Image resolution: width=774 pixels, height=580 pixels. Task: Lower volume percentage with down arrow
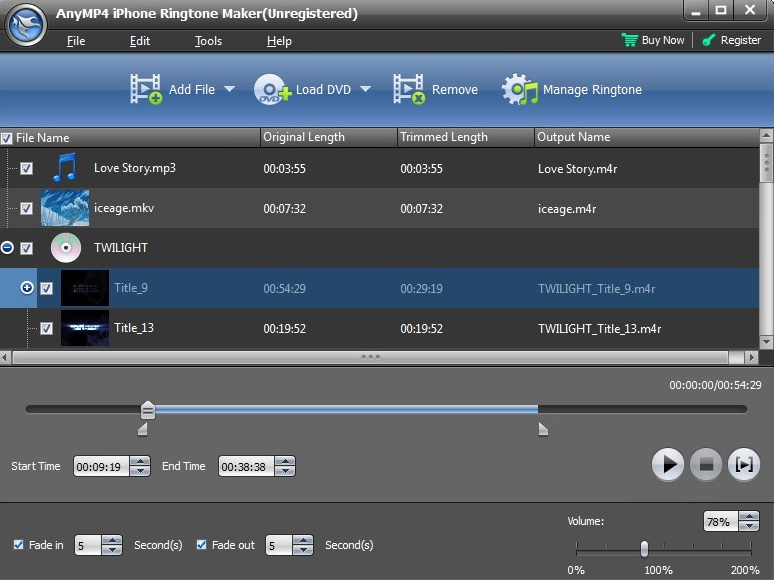coord(749,526)
